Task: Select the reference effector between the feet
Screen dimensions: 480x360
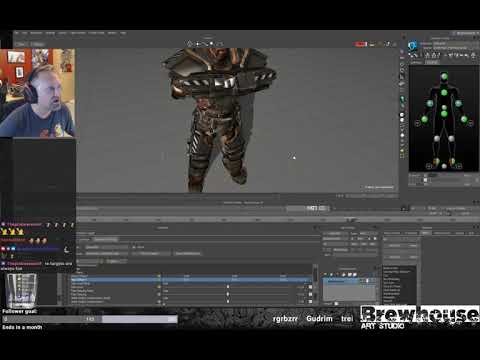Action: pos(444,166)
